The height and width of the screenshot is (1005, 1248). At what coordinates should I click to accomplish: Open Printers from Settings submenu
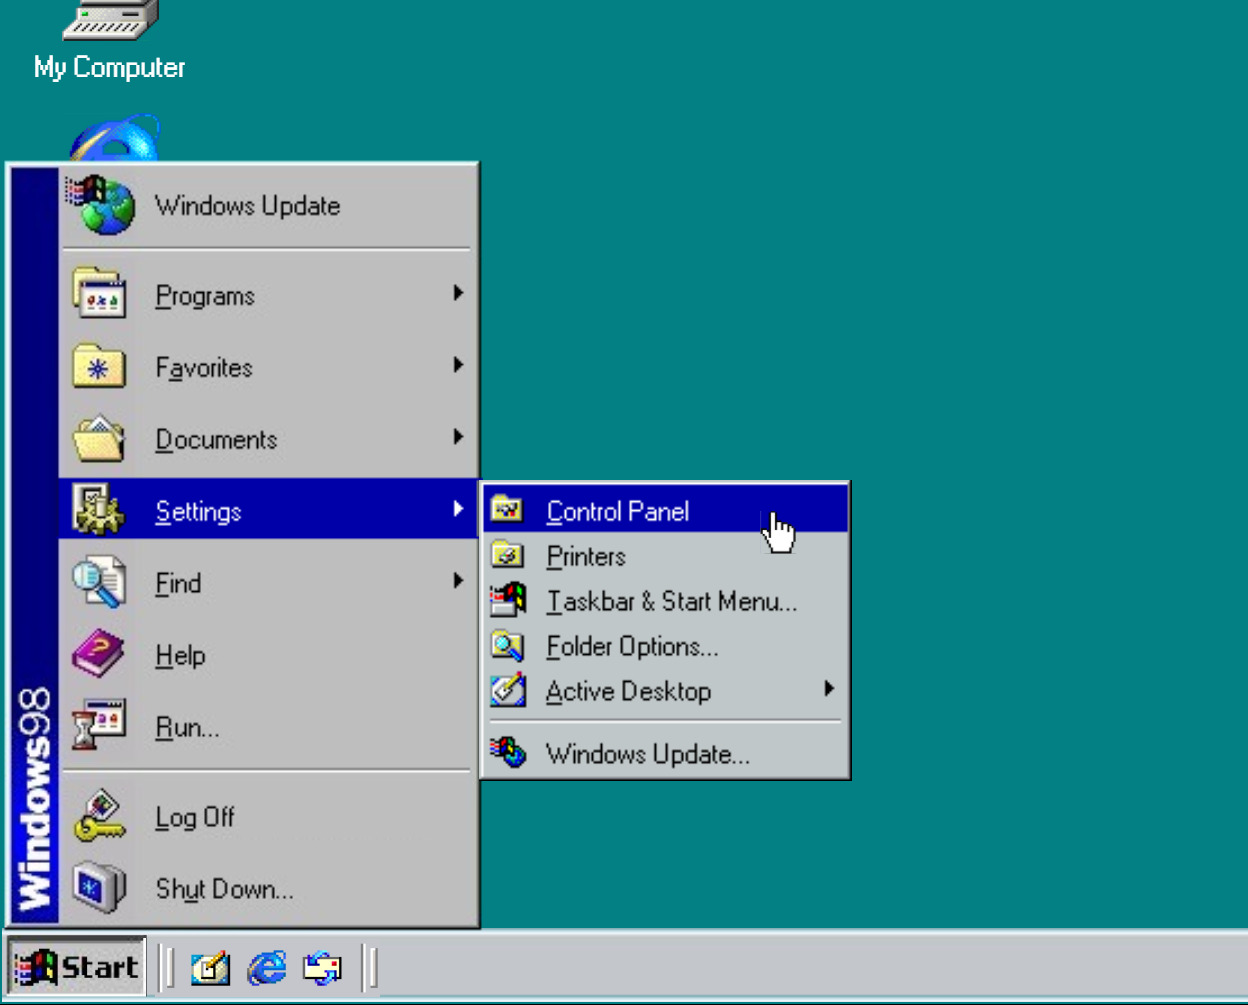(x=665, y=556)
